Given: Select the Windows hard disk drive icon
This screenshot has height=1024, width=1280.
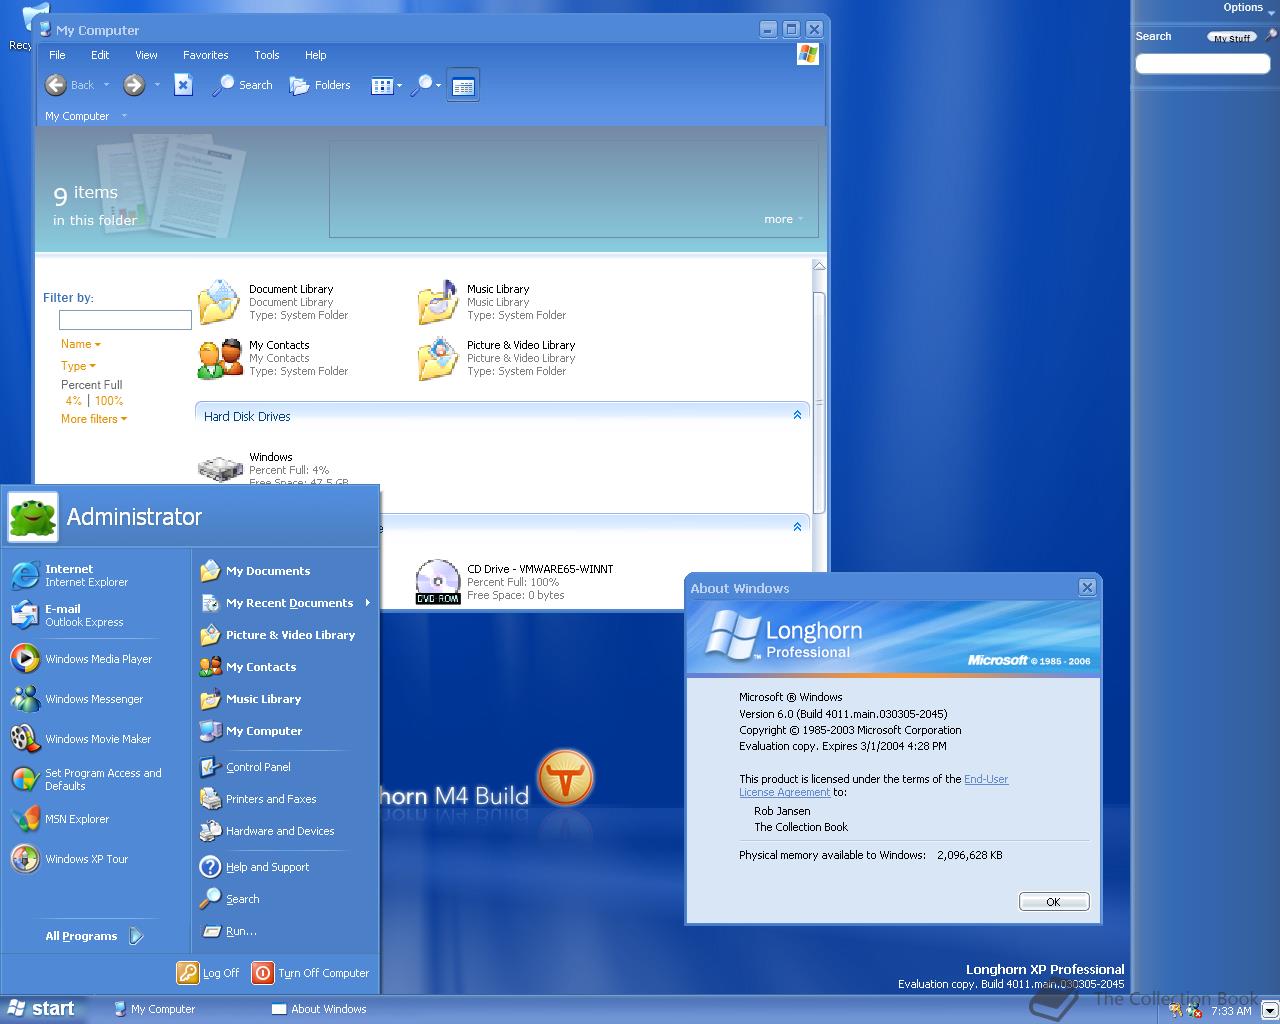Looking at the screenshot, I should pyautogui.click(x=220, y=468).
